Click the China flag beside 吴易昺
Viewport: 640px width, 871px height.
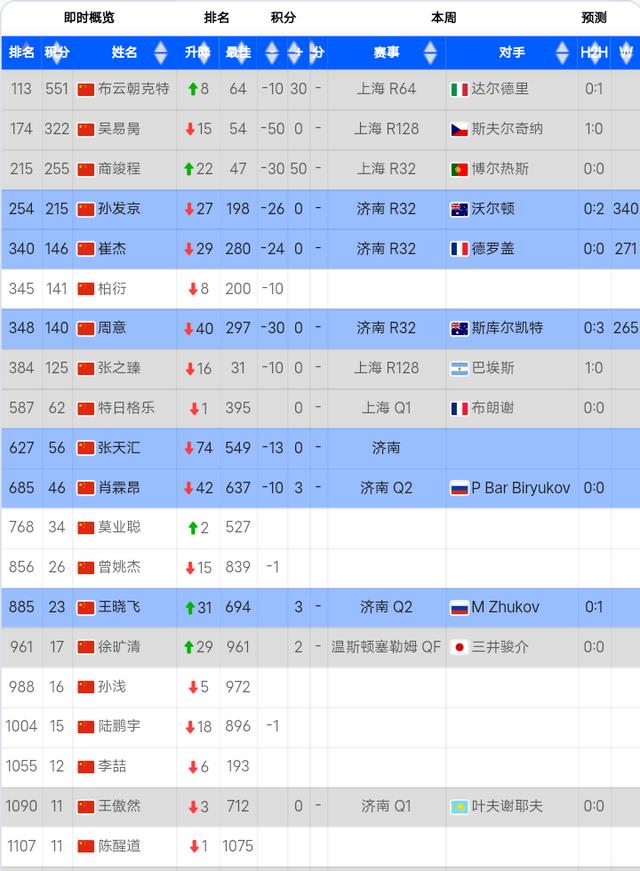coord(85,129)
